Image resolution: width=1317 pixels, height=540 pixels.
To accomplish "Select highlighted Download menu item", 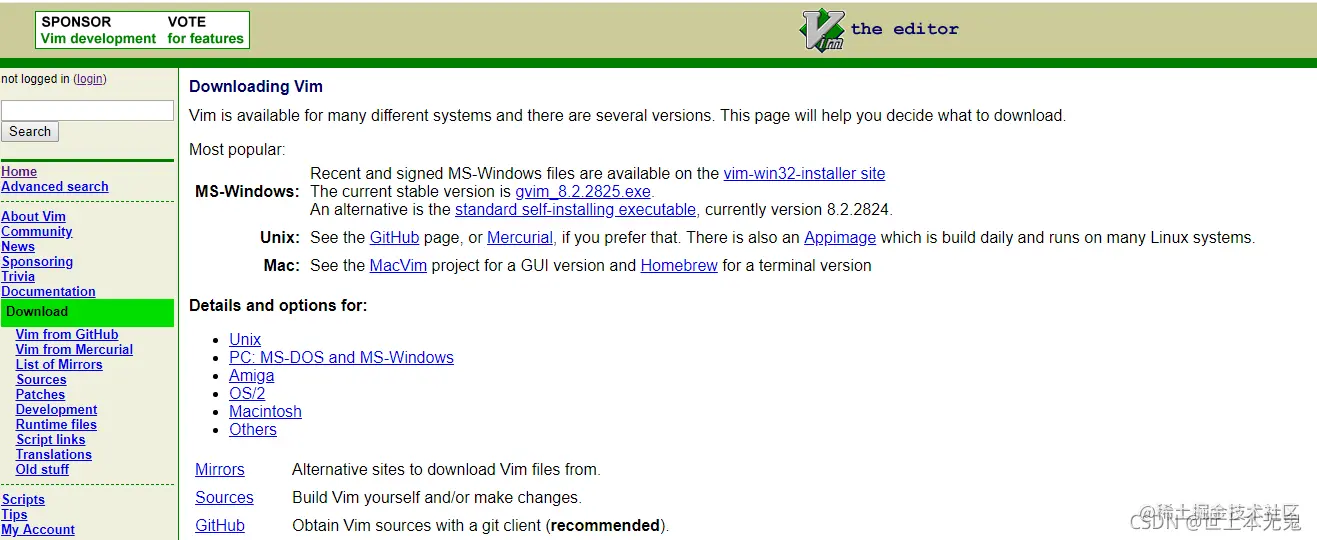I will (87, 312).
